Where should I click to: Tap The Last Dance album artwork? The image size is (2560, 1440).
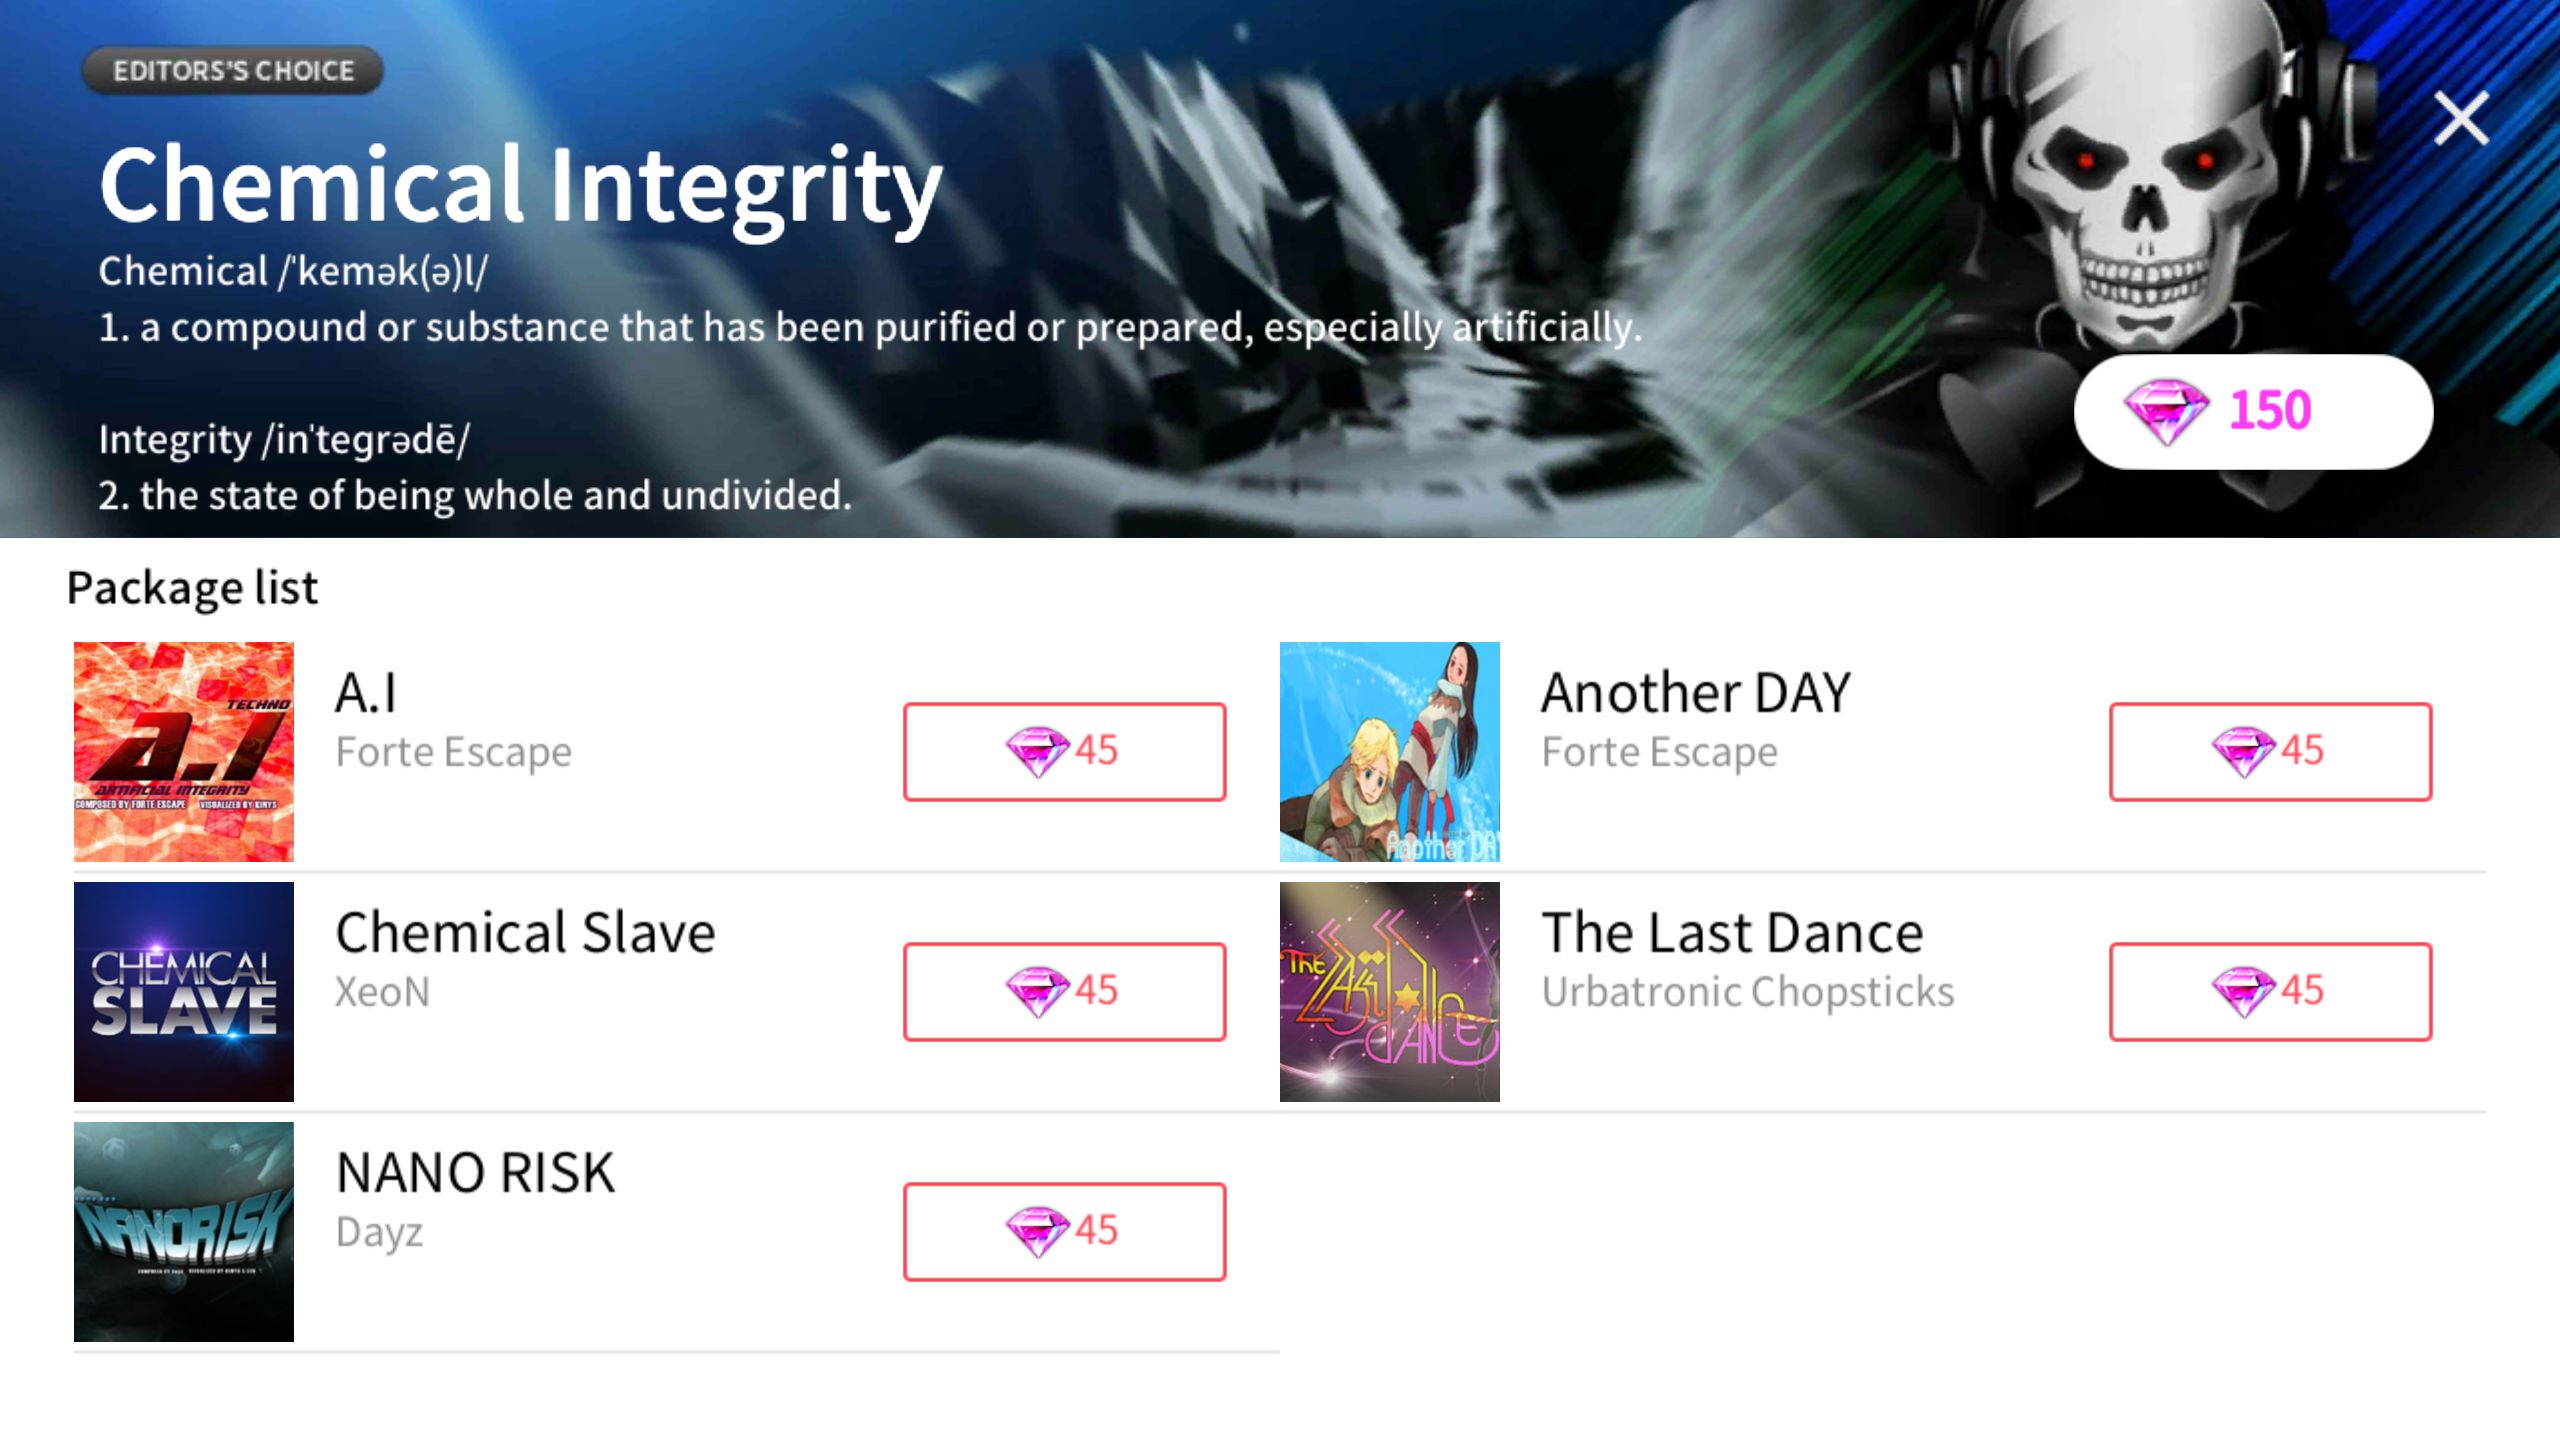coord(1390,992)
